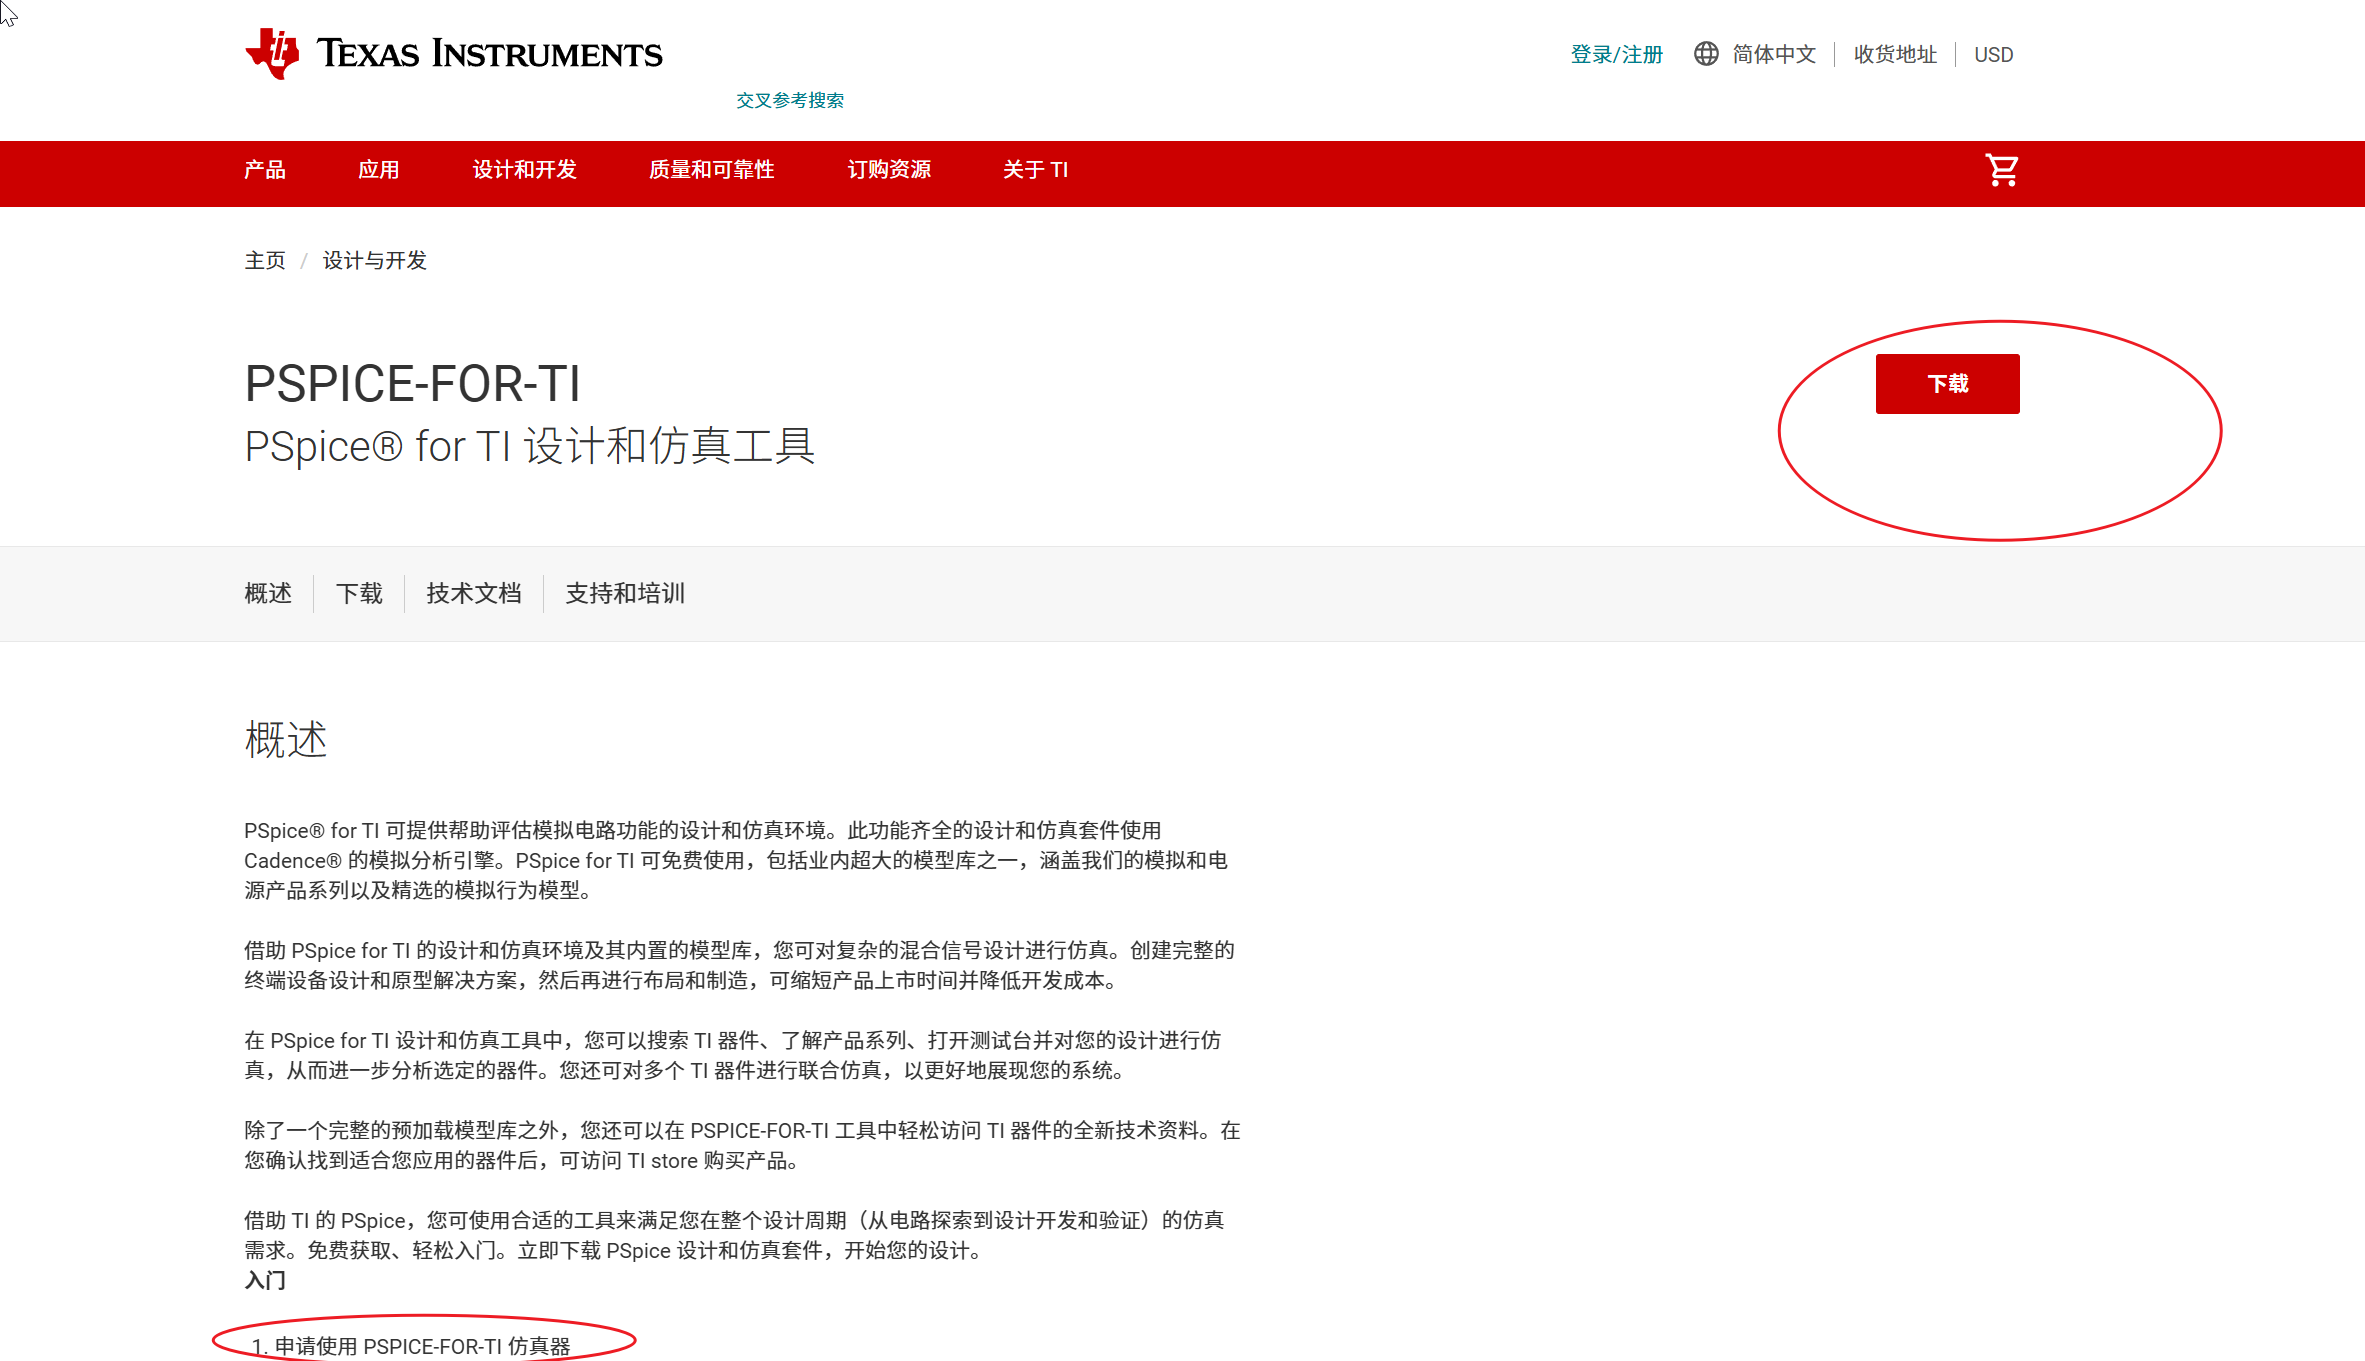Switch to the 概述 section tab
Image resolution: width=2365 pixels, height=1361 pixels.
tap(268, 594)
